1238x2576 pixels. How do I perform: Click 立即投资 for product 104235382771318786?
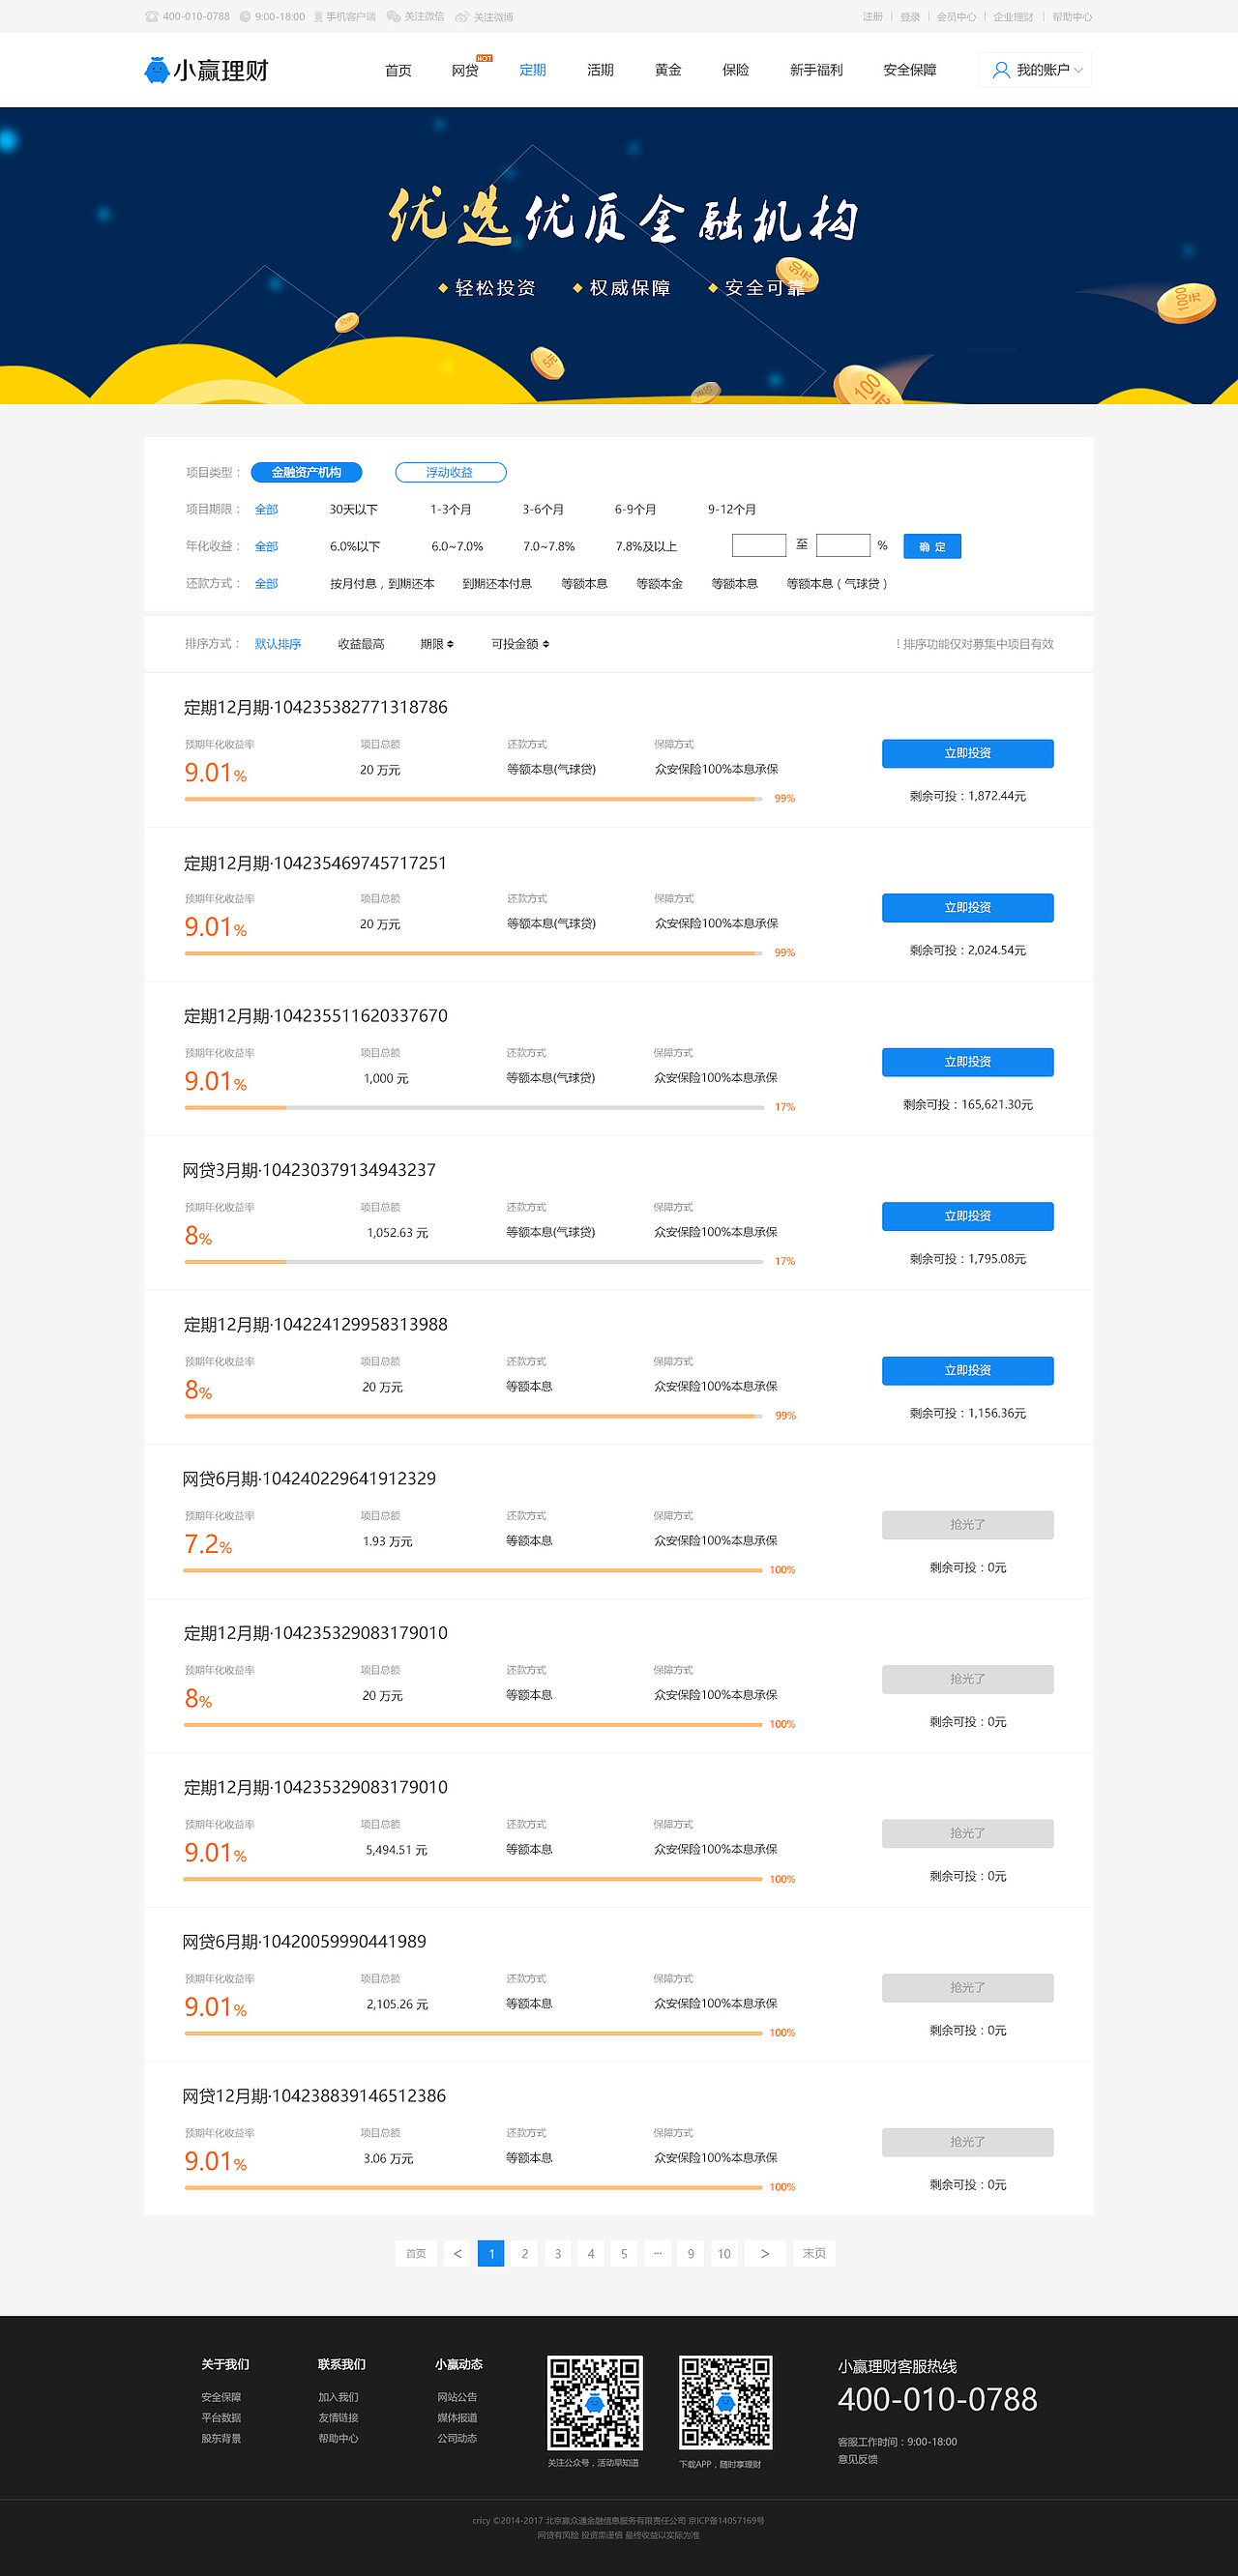(x=967, y=753)
